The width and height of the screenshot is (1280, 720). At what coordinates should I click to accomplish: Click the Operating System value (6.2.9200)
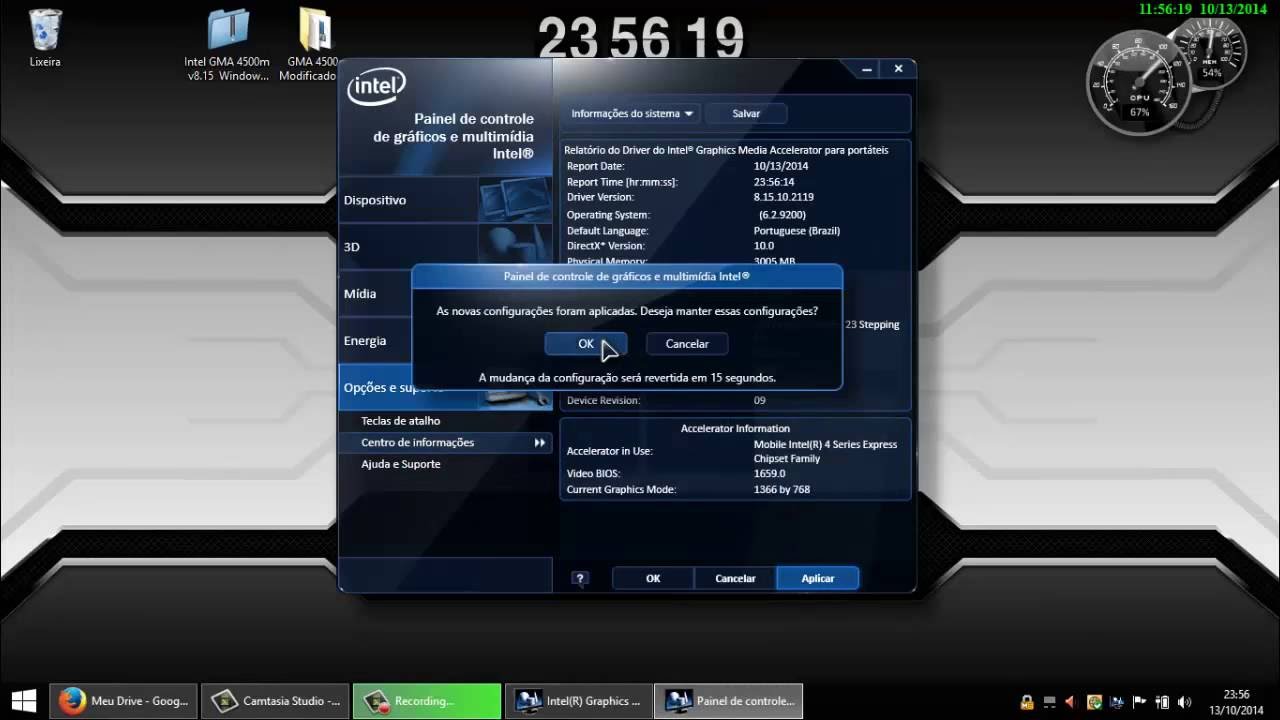(x=782, y=215)
